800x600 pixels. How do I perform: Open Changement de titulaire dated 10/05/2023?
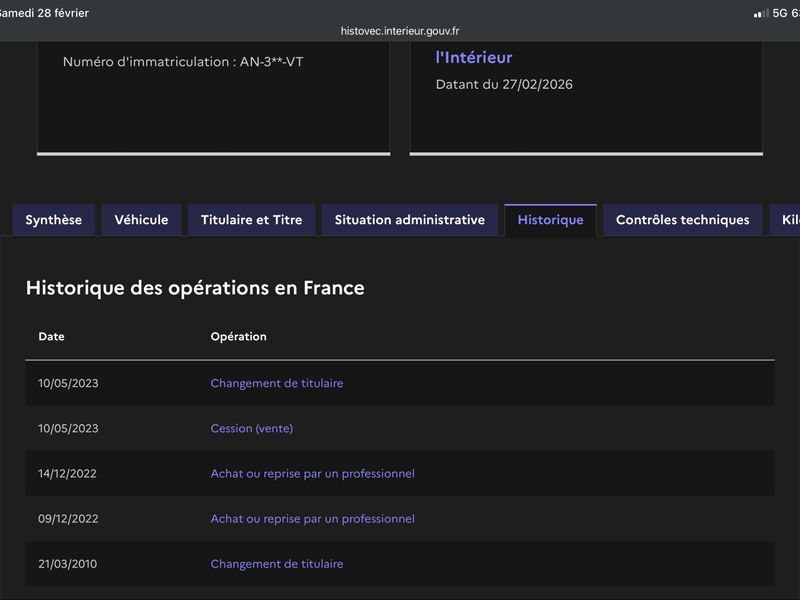(x=276, y=383)
